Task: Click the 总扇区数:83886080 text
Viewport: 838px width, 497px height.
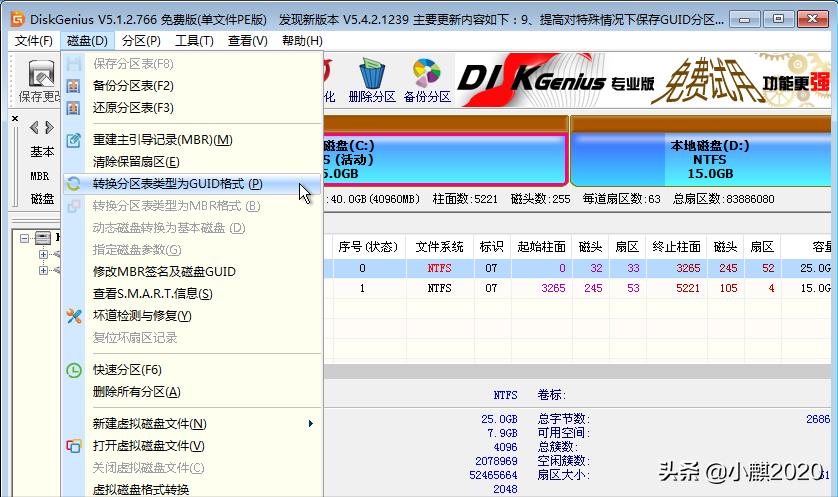Action: point(724,199)
